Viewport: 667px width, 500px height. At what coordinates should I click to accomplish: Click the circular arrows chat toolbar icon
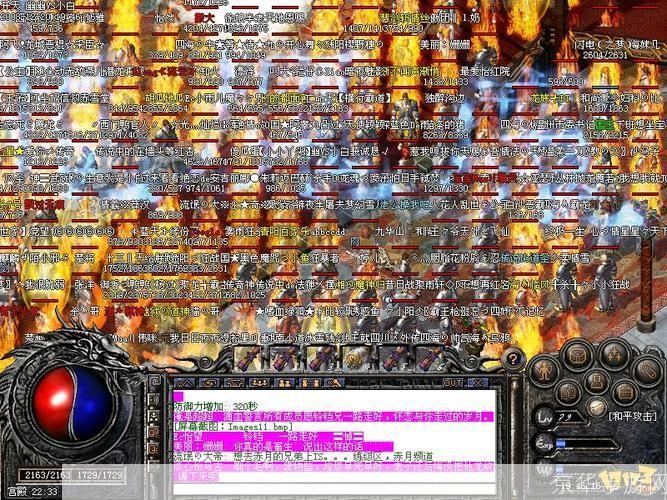[x=210, y=383]
